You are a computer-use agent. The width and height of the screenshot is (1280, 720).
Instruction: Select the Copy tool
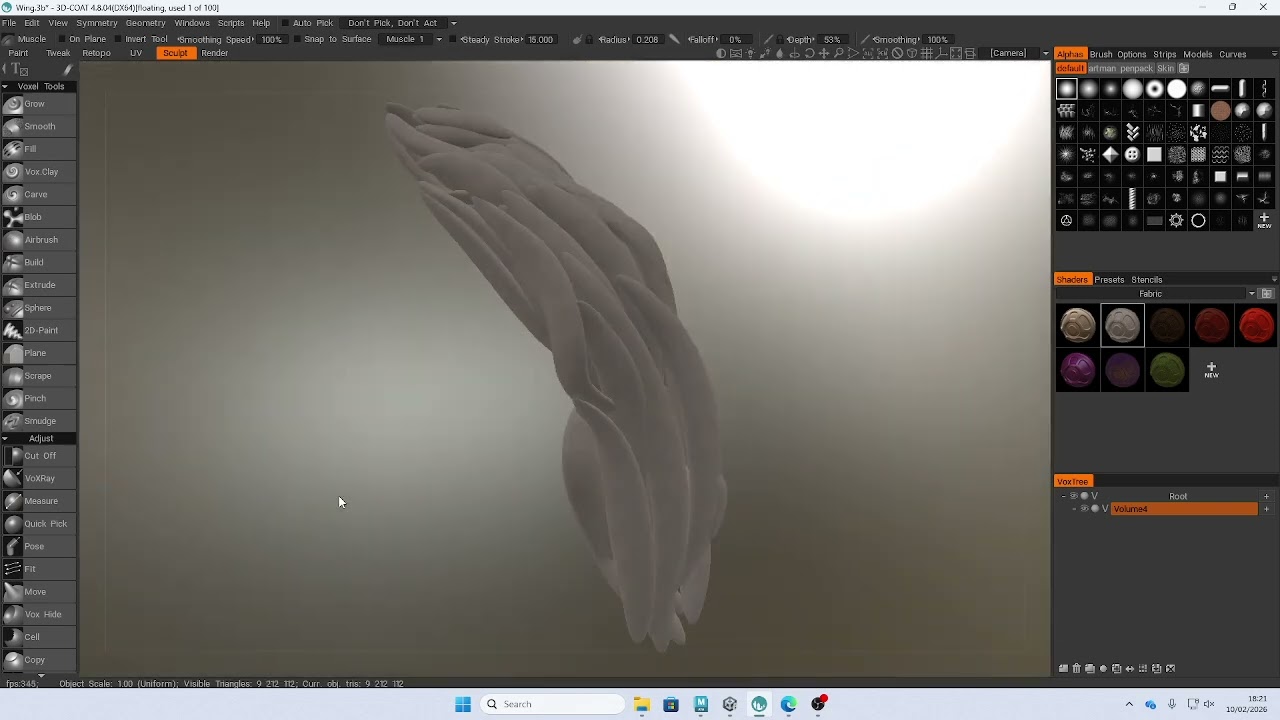tap(38, 660)
